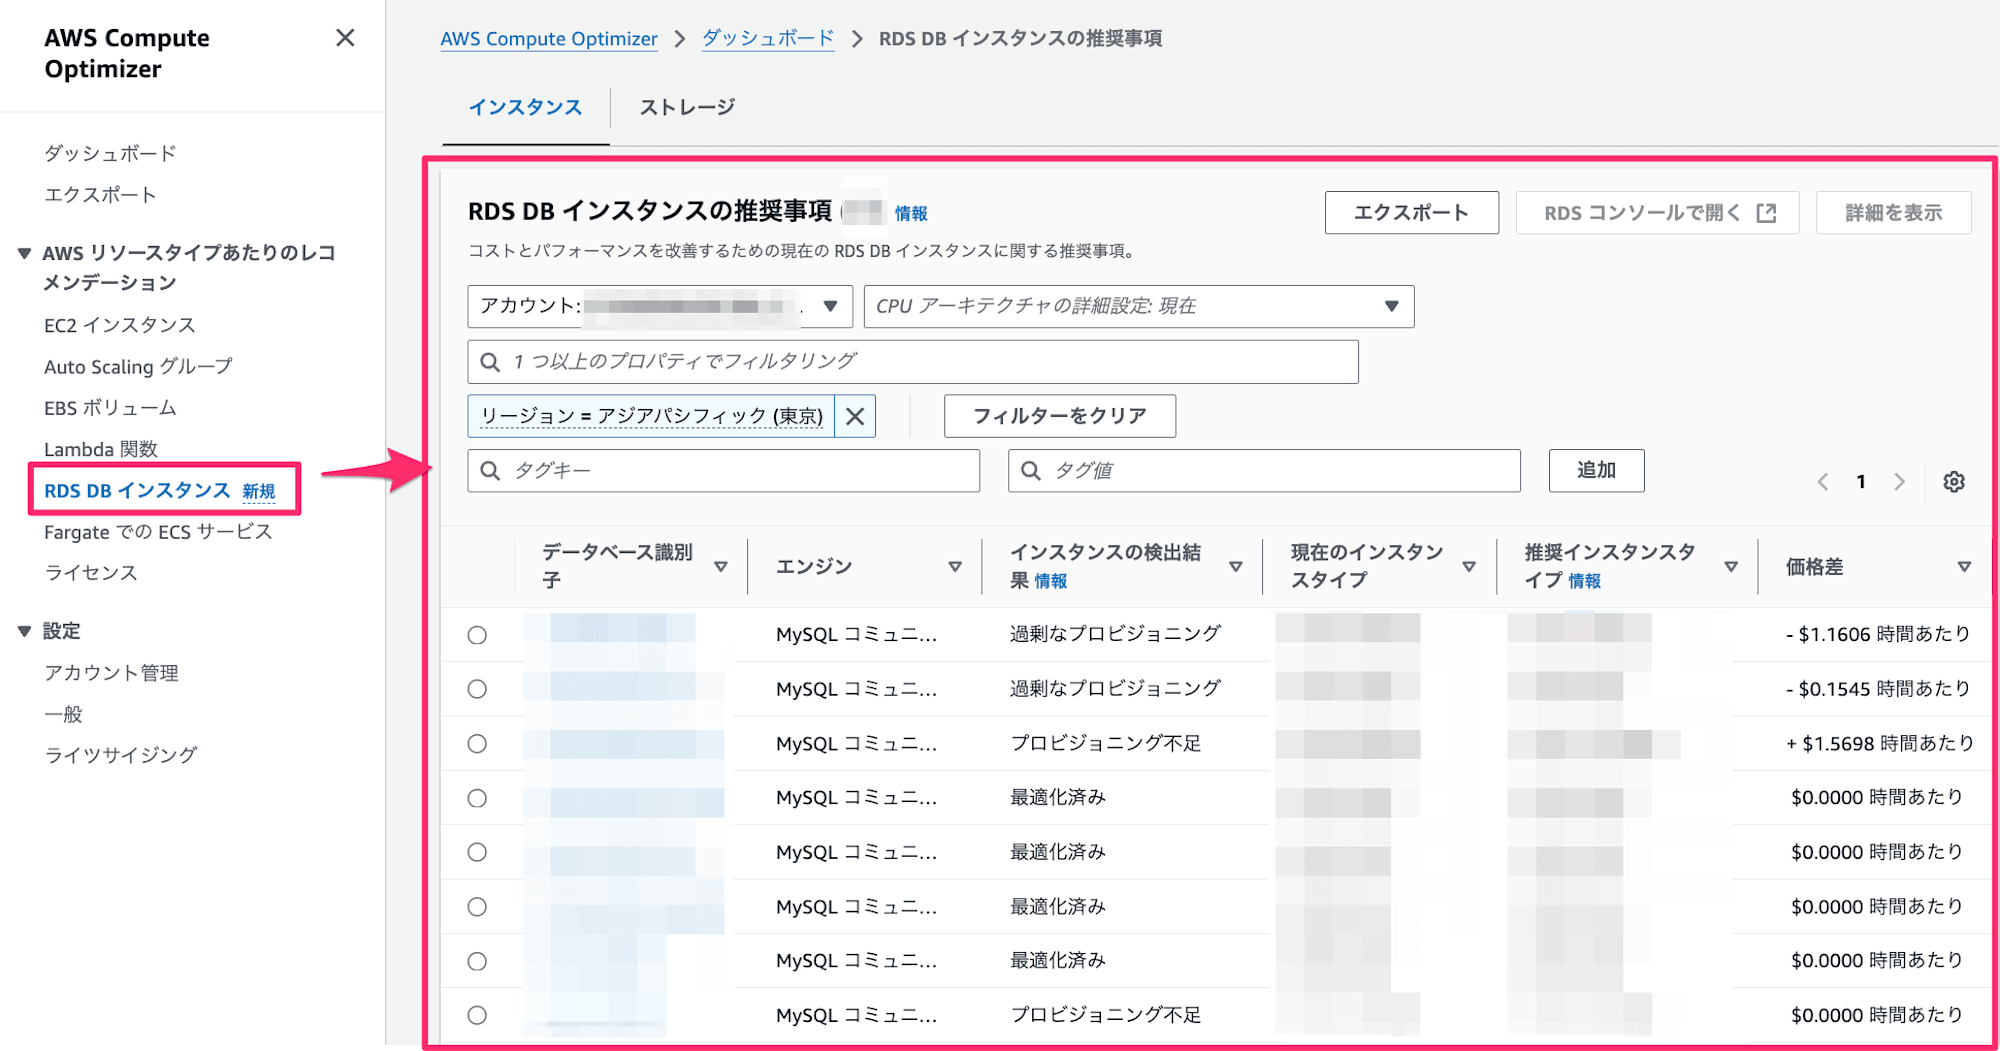
Task: Open the アカウント dropdown
Action: (x=660, y=307)
